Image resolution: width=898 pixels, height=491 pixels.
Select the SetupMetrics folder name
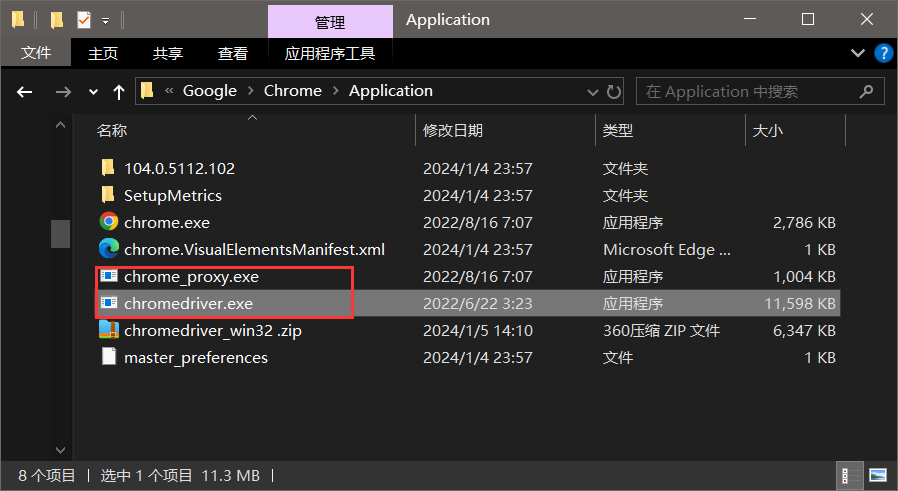point(172,195)
